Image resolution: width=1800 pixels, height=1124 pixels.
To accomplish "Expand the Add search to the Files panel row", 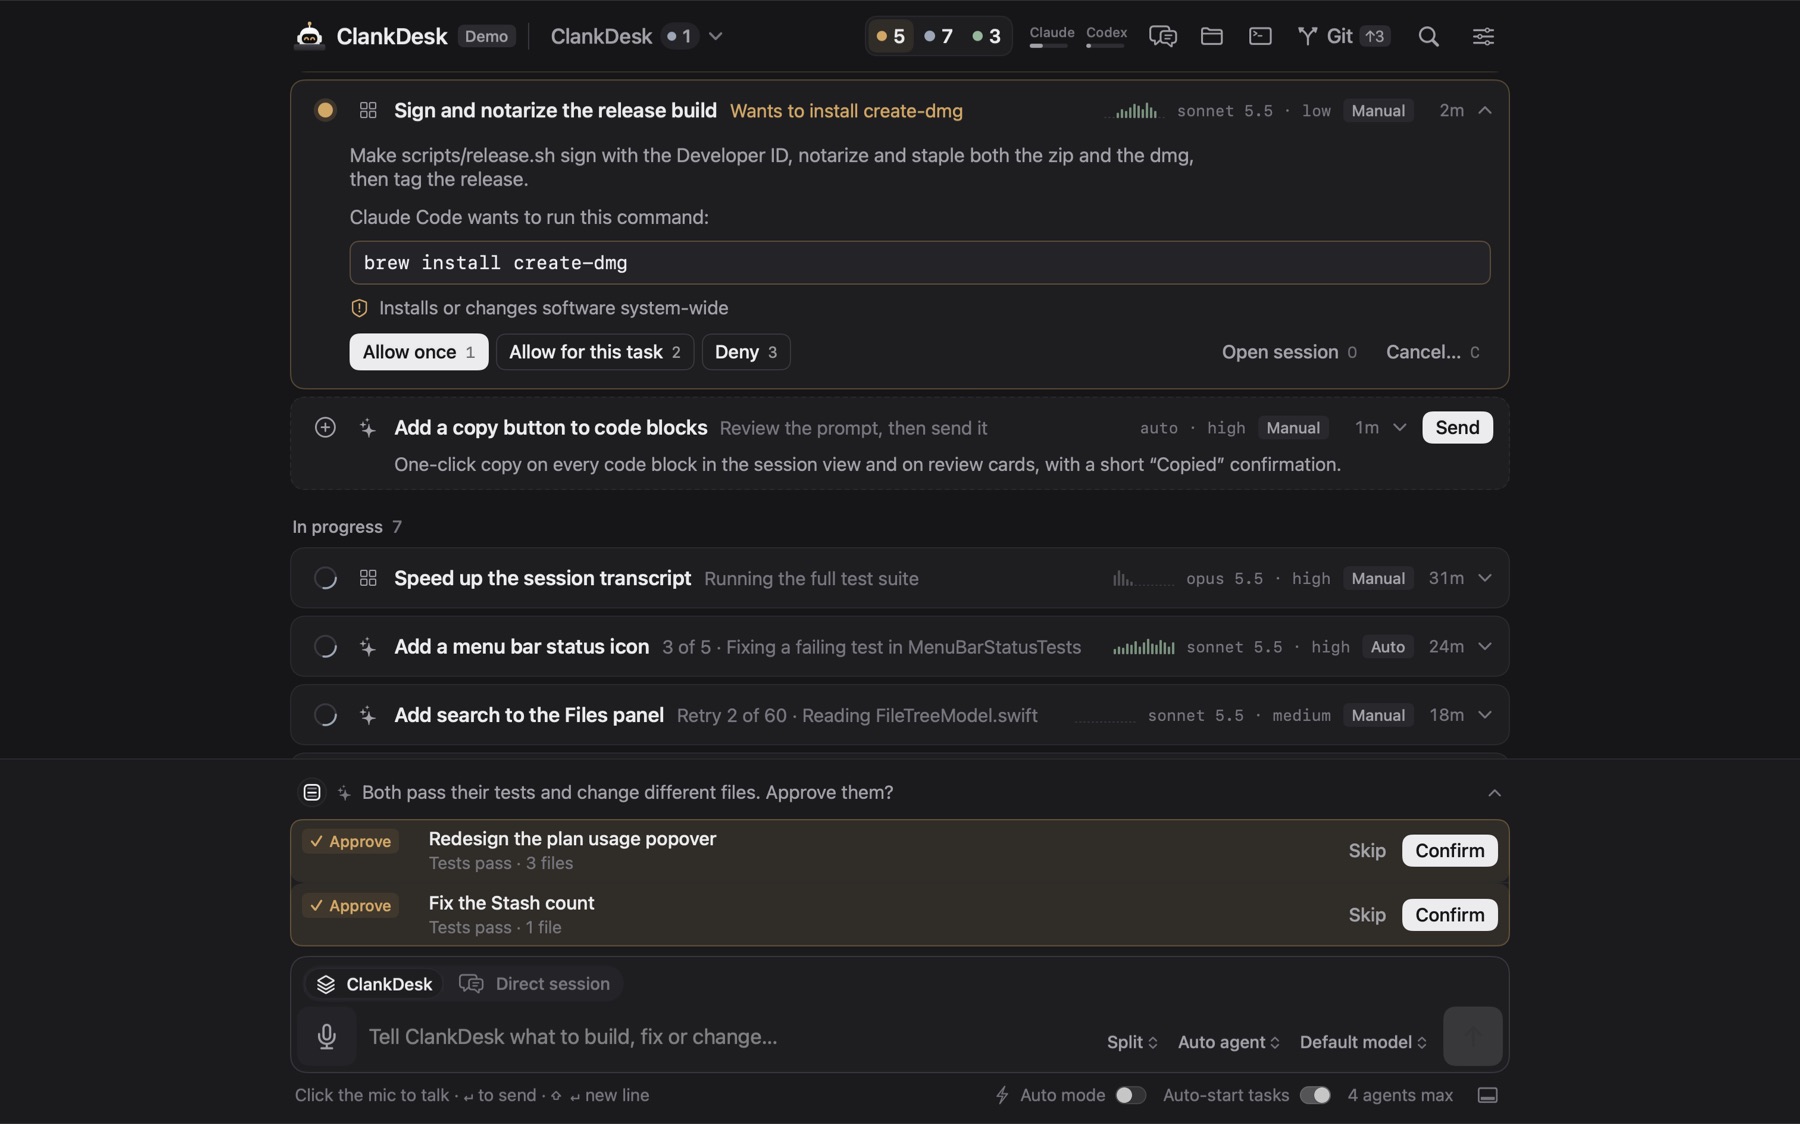I will pos(1485,715).
